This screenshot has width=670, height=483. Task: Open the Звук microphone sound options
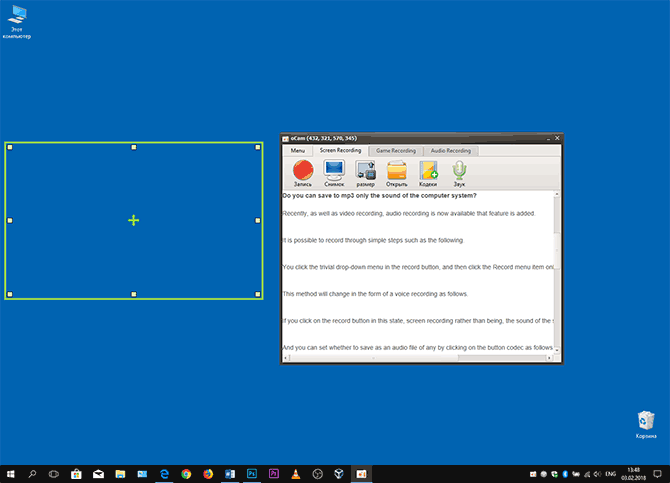click(459, 173)
